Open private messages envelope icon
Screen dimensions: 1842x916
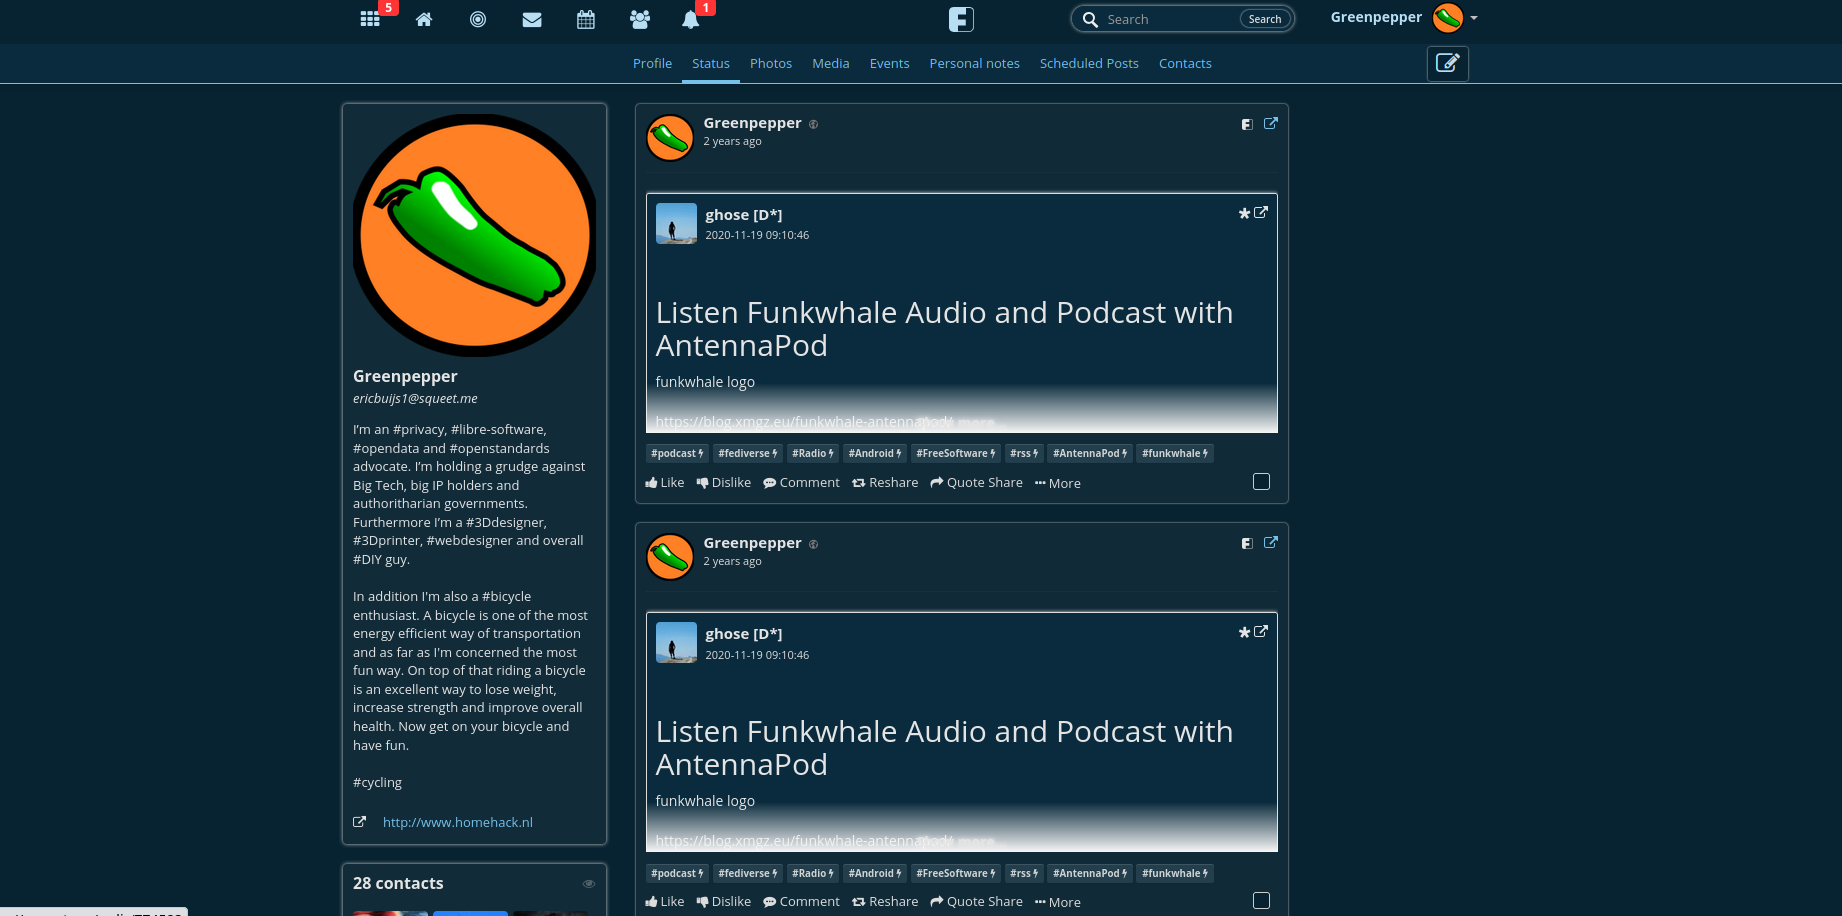click(532, 19)
